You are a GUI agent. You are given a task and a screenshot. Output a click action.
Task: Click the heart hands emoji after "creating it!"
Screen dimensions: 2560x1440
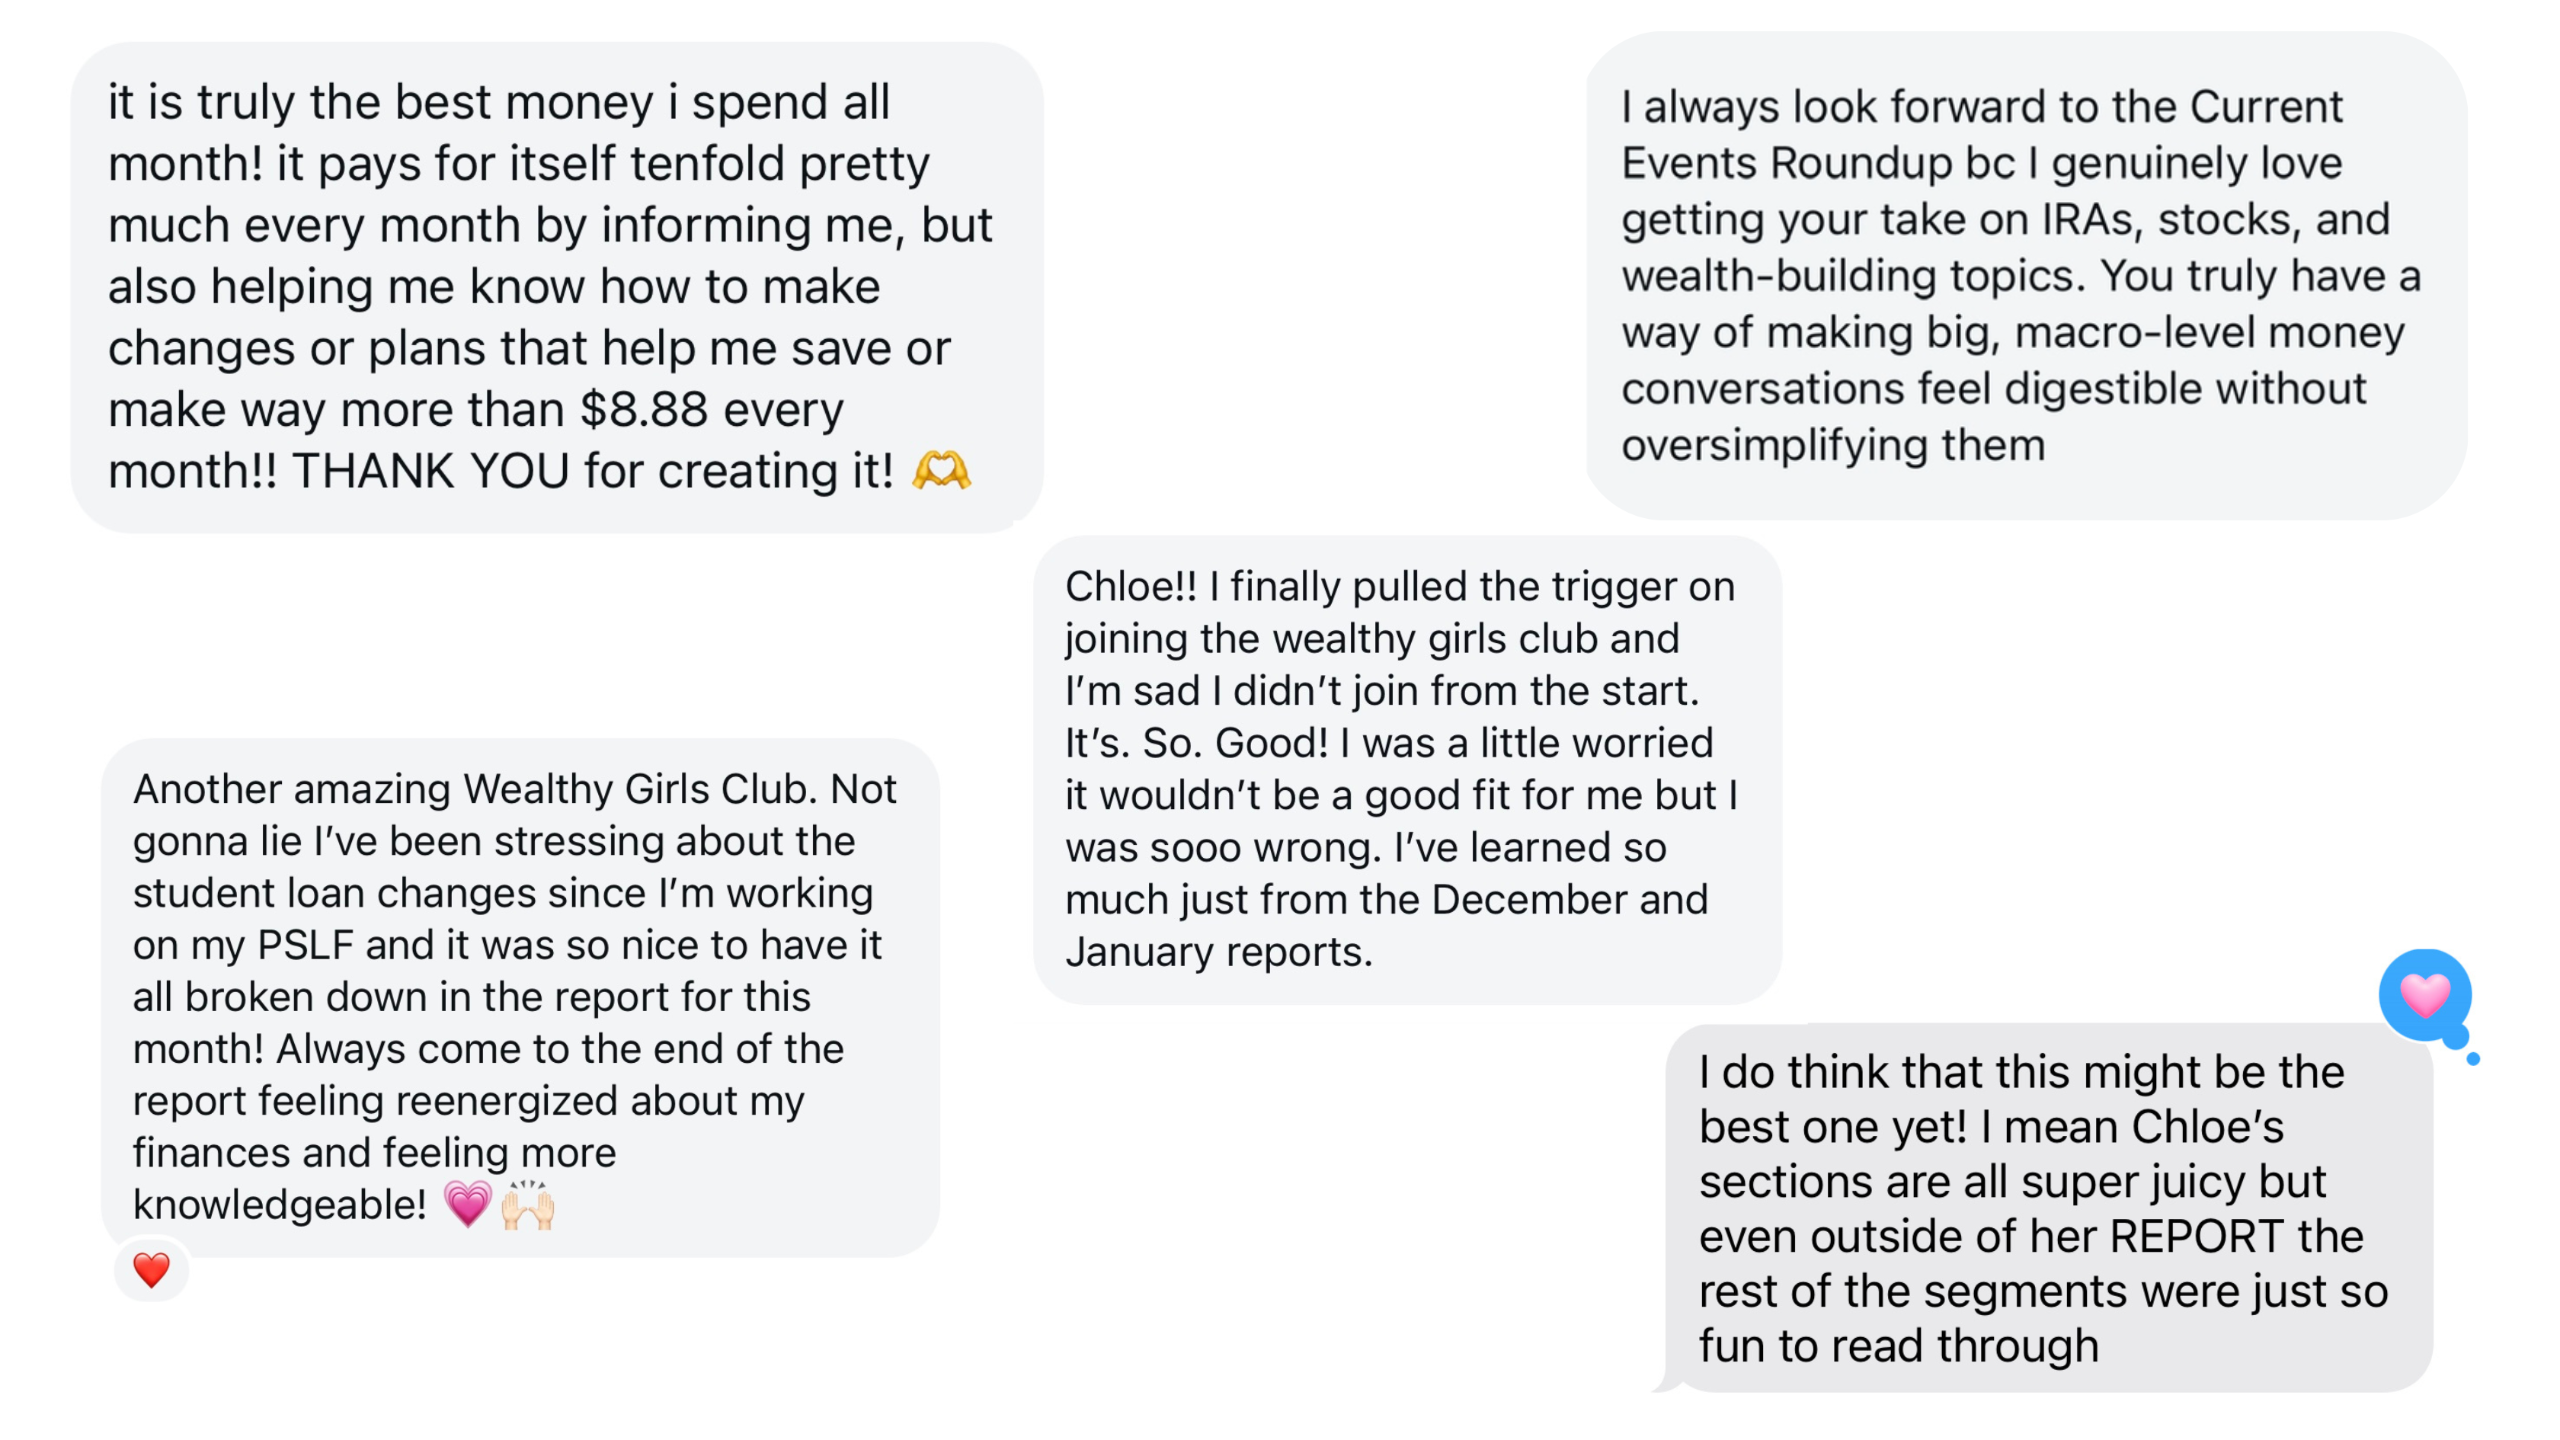tap(941, 470)
